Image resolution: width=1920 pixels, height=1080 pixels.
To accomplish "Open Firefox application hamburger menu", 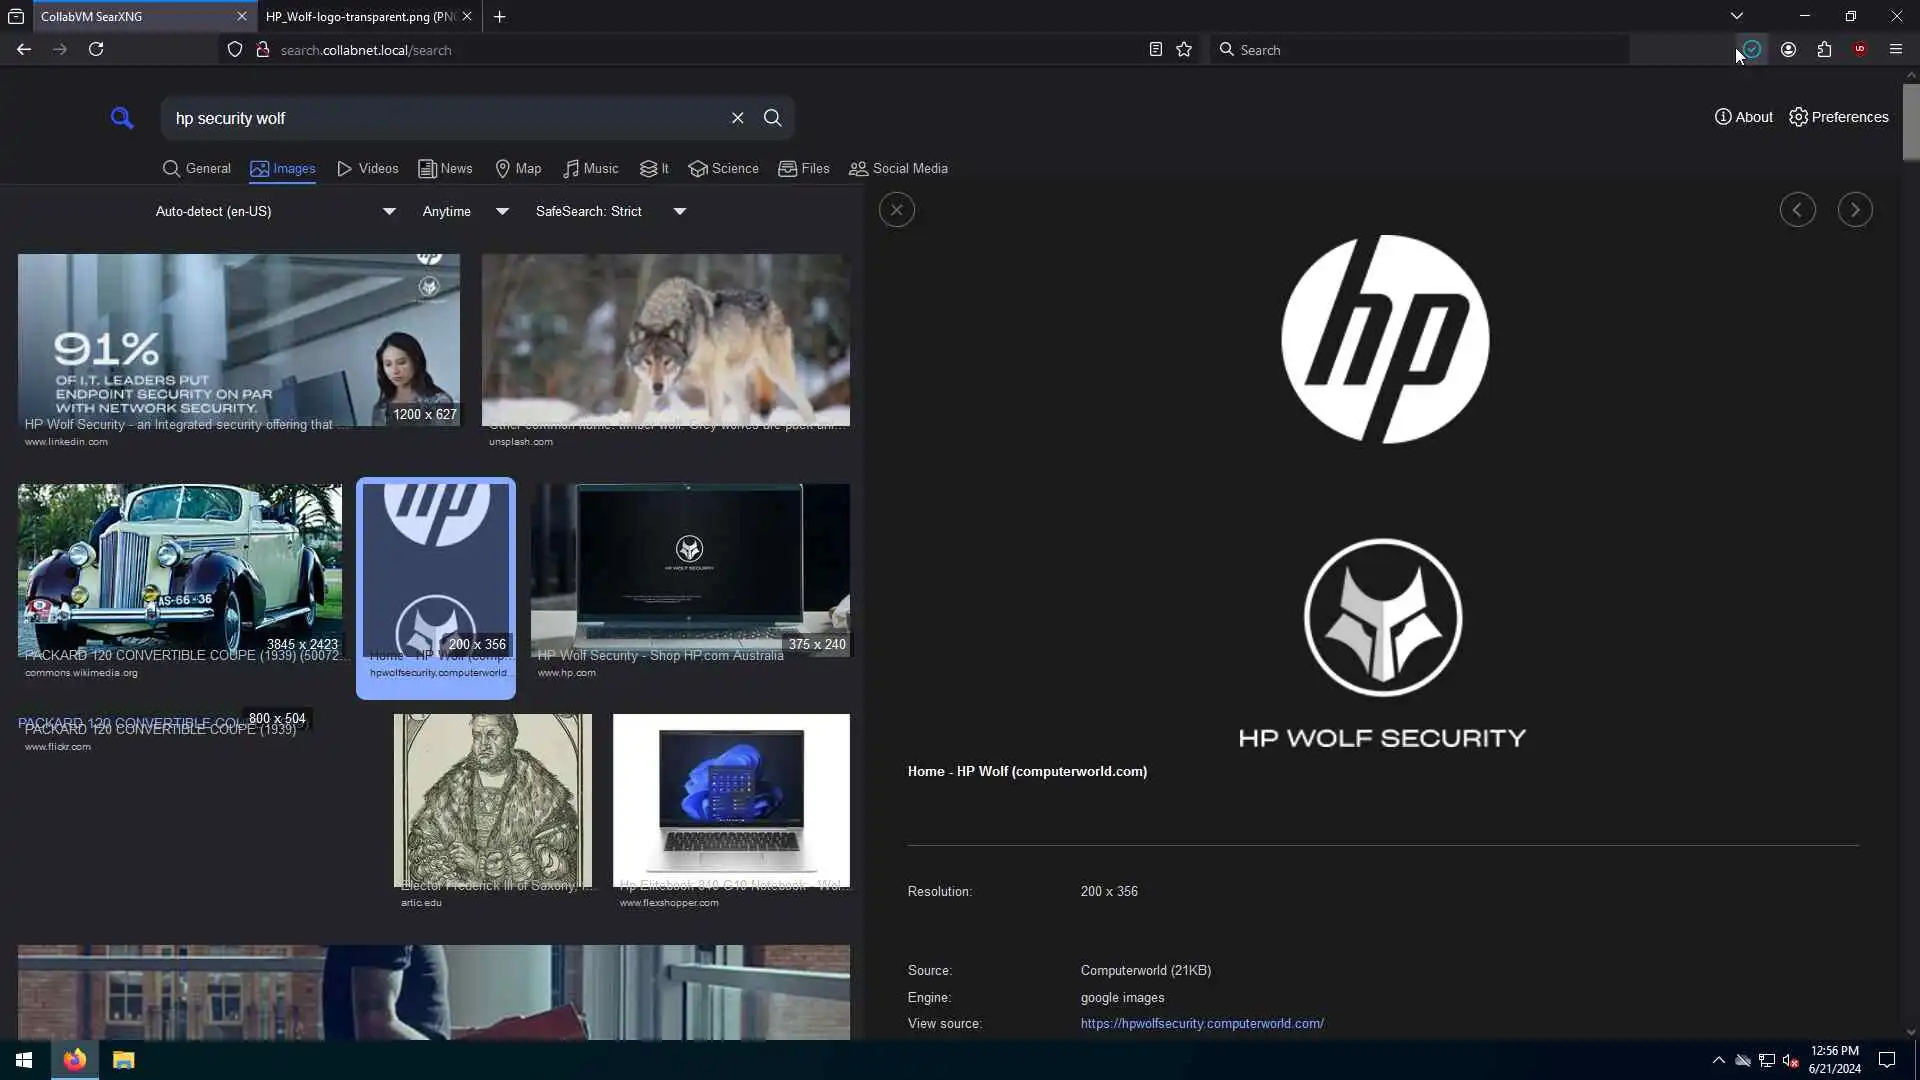I will click(x=1895, y=50).
